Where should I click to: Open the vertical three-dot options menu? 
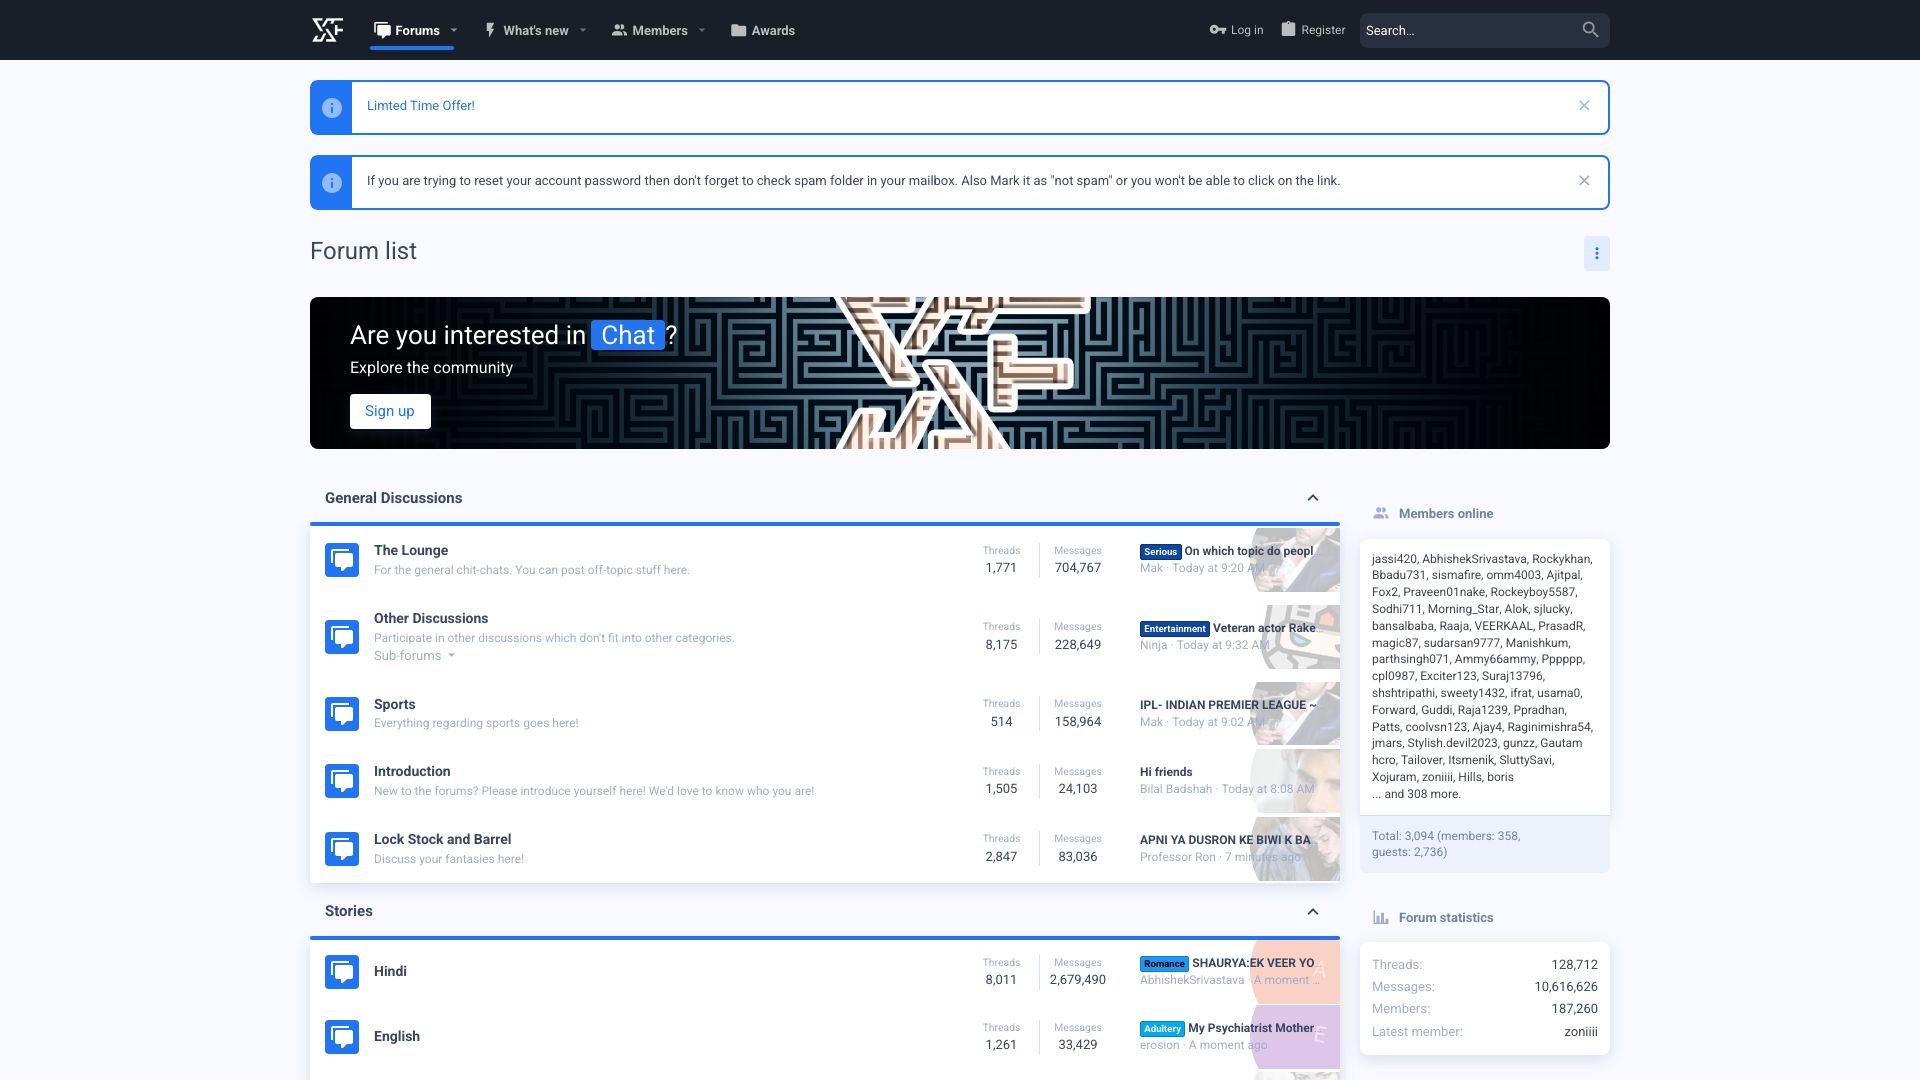(x=1596, y=253)
